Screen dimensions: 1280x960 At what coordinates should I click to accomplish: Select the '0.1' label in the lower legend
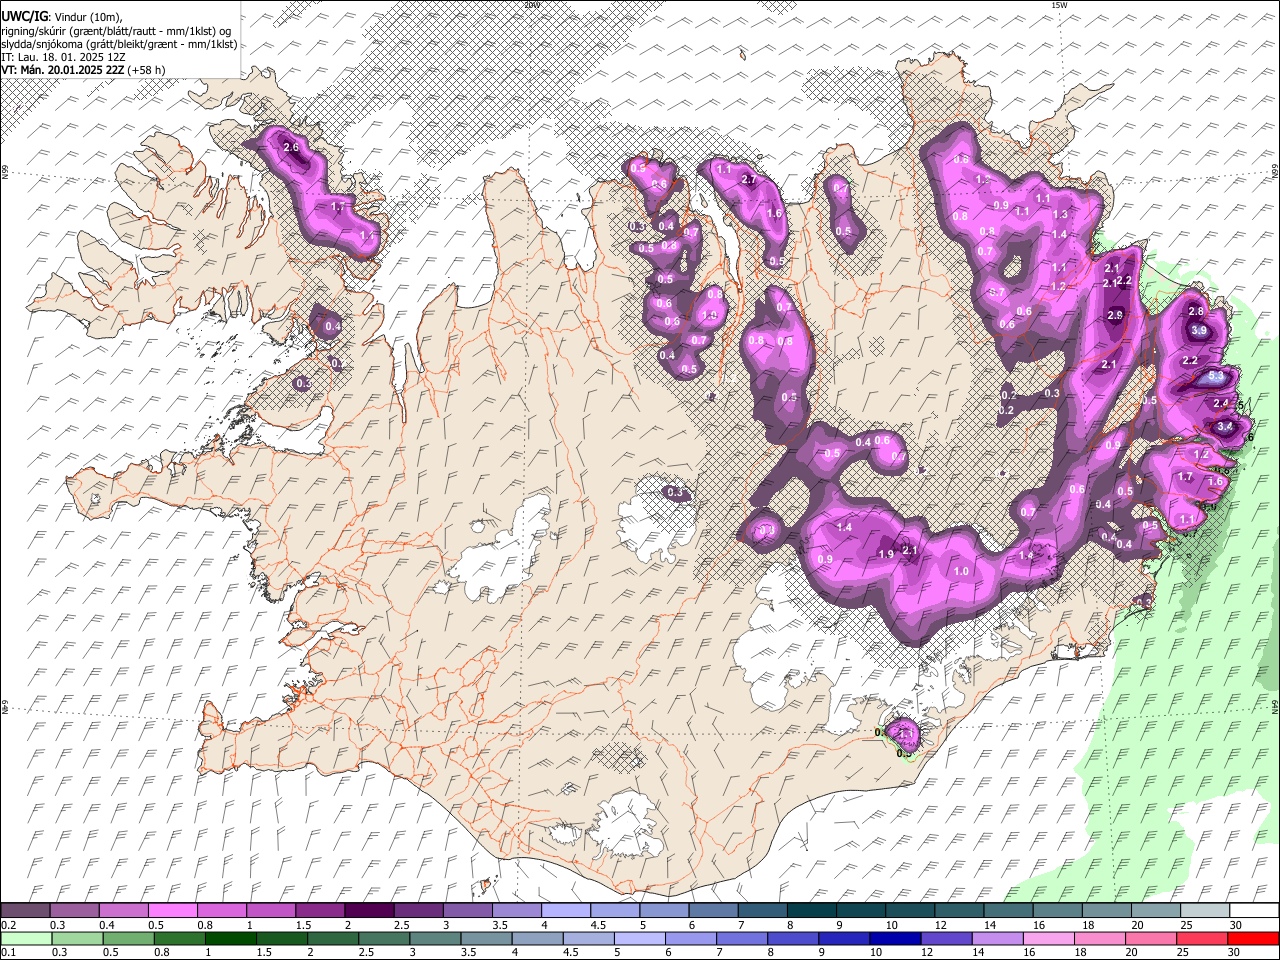(x=9, y=953)
